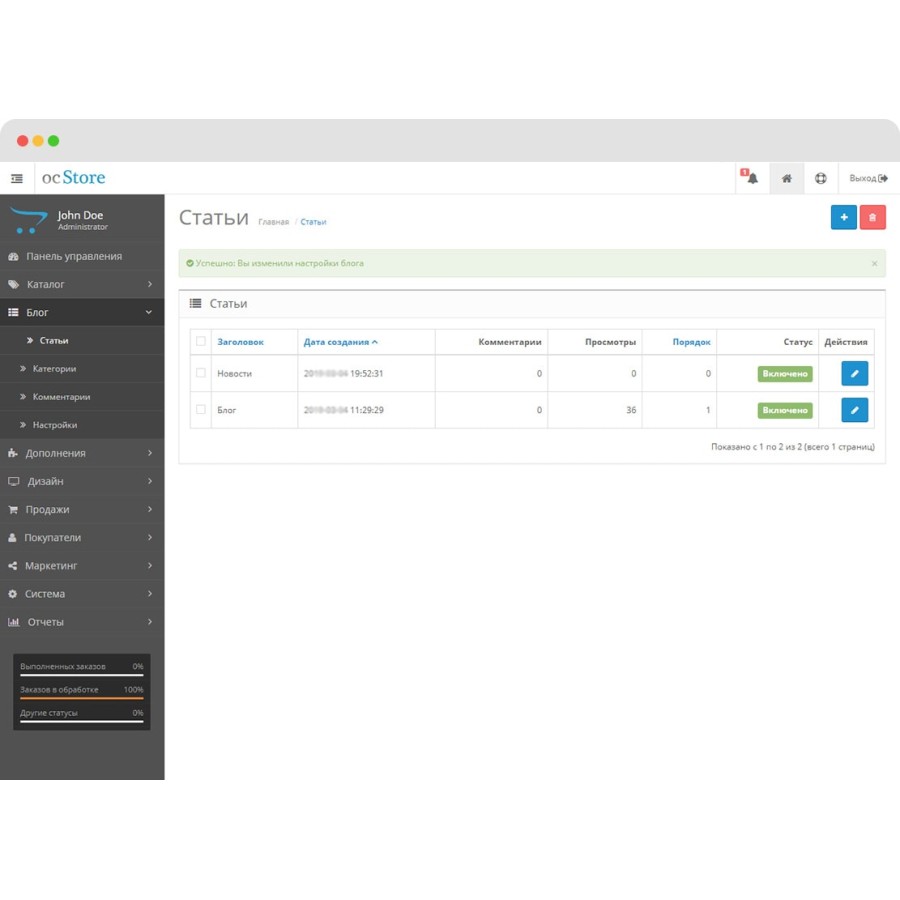This screenshot has width=900, height=900.
Task: Expand the Система menu chevron
Action: 149,593
